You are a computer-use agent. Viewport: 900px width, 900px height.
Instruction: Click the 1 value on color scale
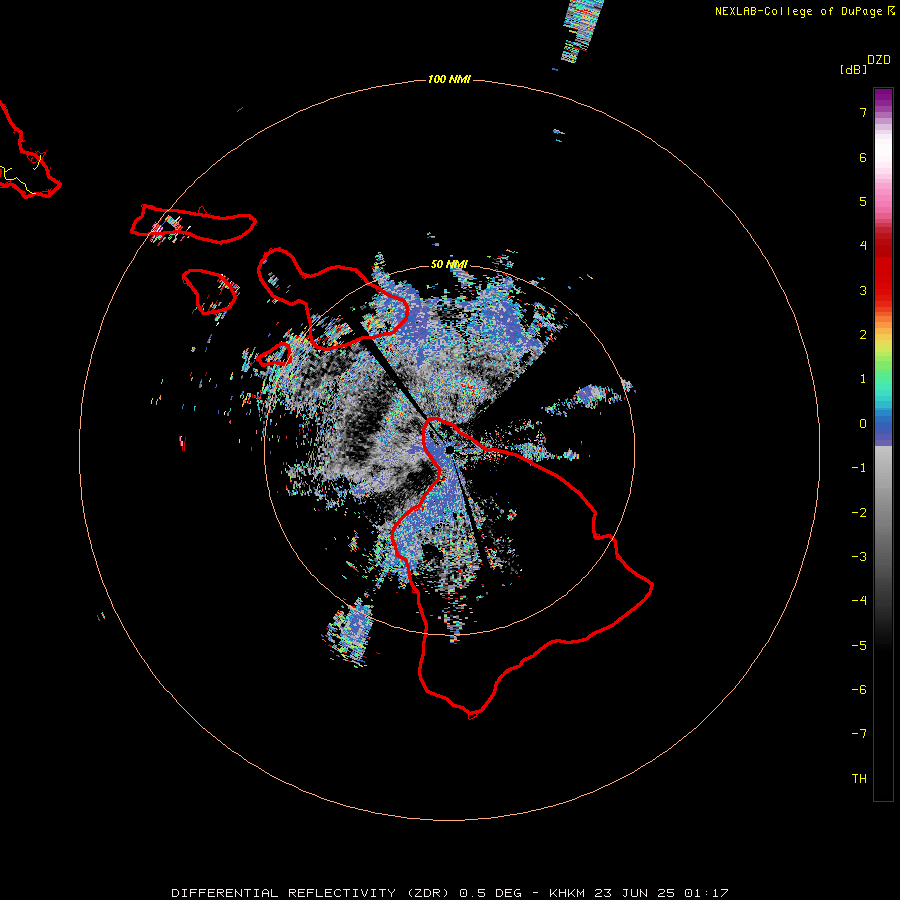[x=863, y=379]
